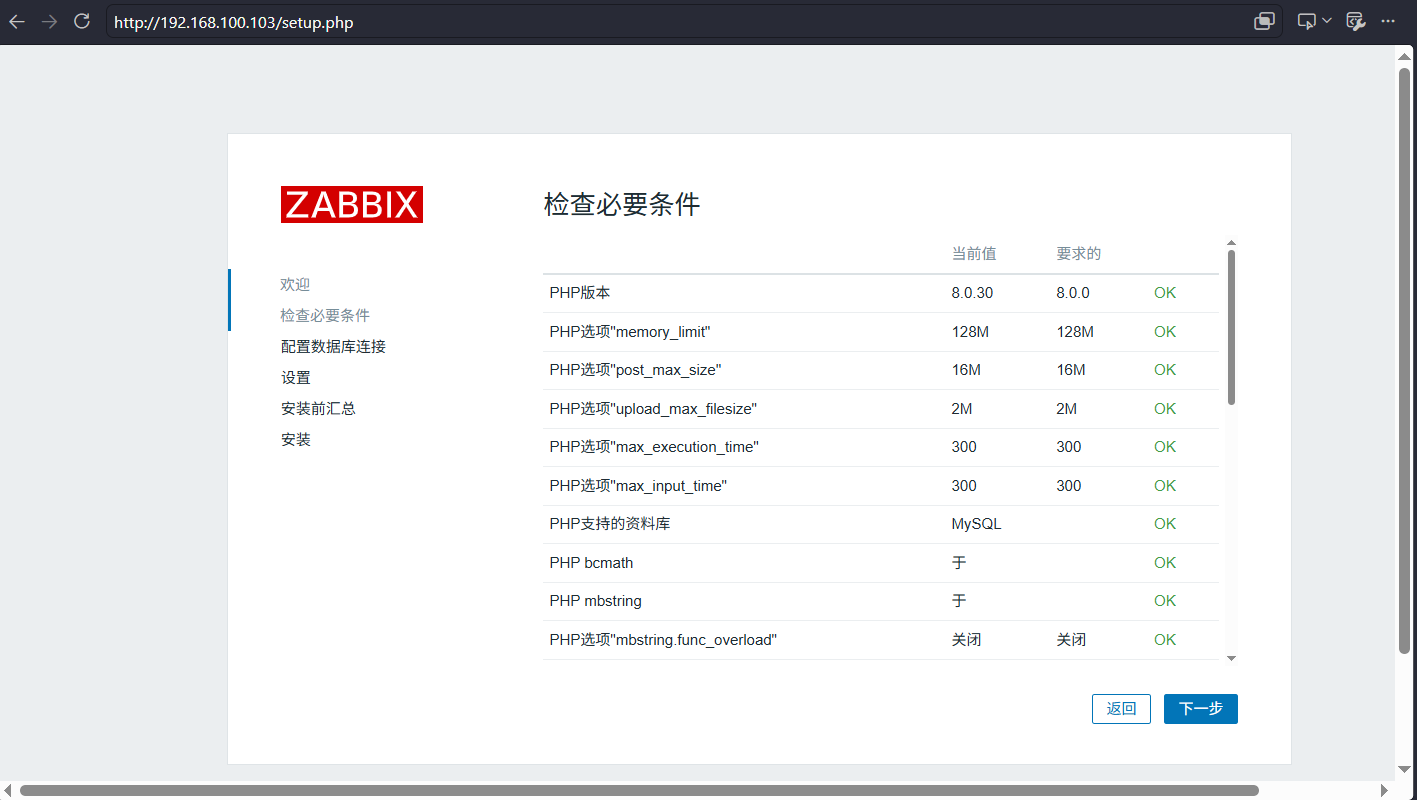
Task: Click the page horizontal scrollbar thumb
Action: [639, 791]
